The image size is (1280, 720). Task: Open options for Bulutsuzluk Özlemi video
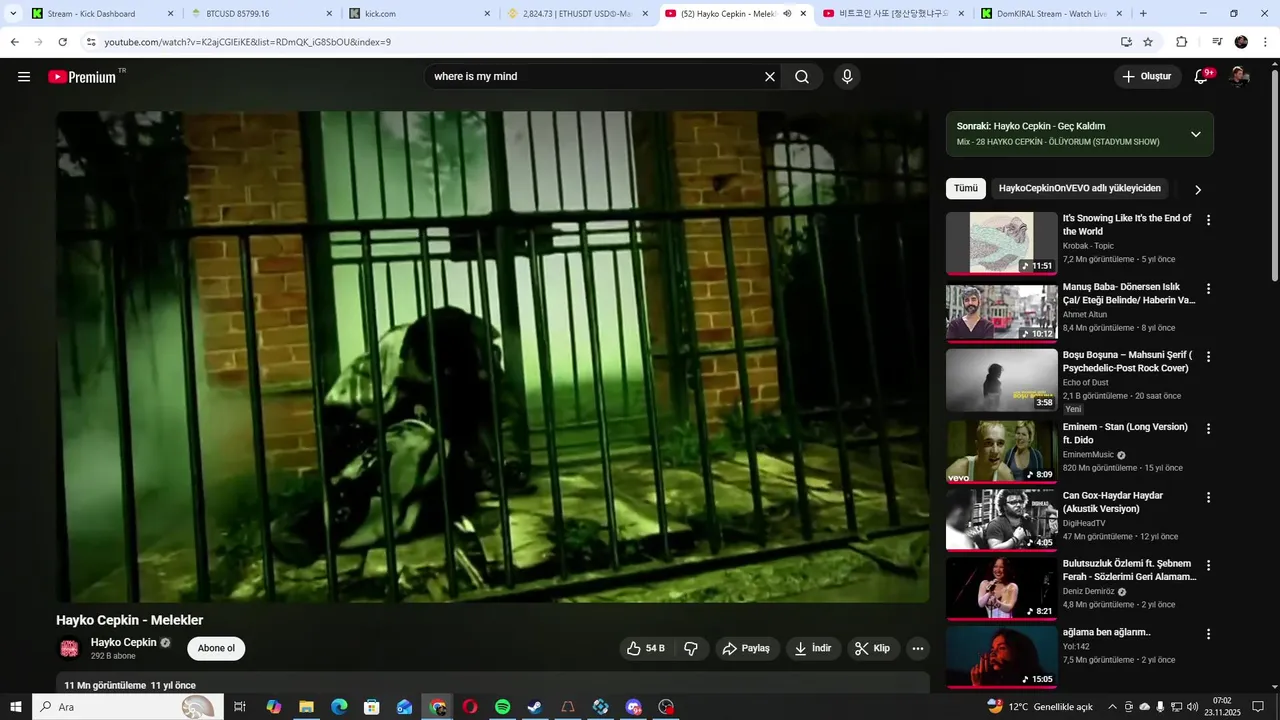[1208, 565]
